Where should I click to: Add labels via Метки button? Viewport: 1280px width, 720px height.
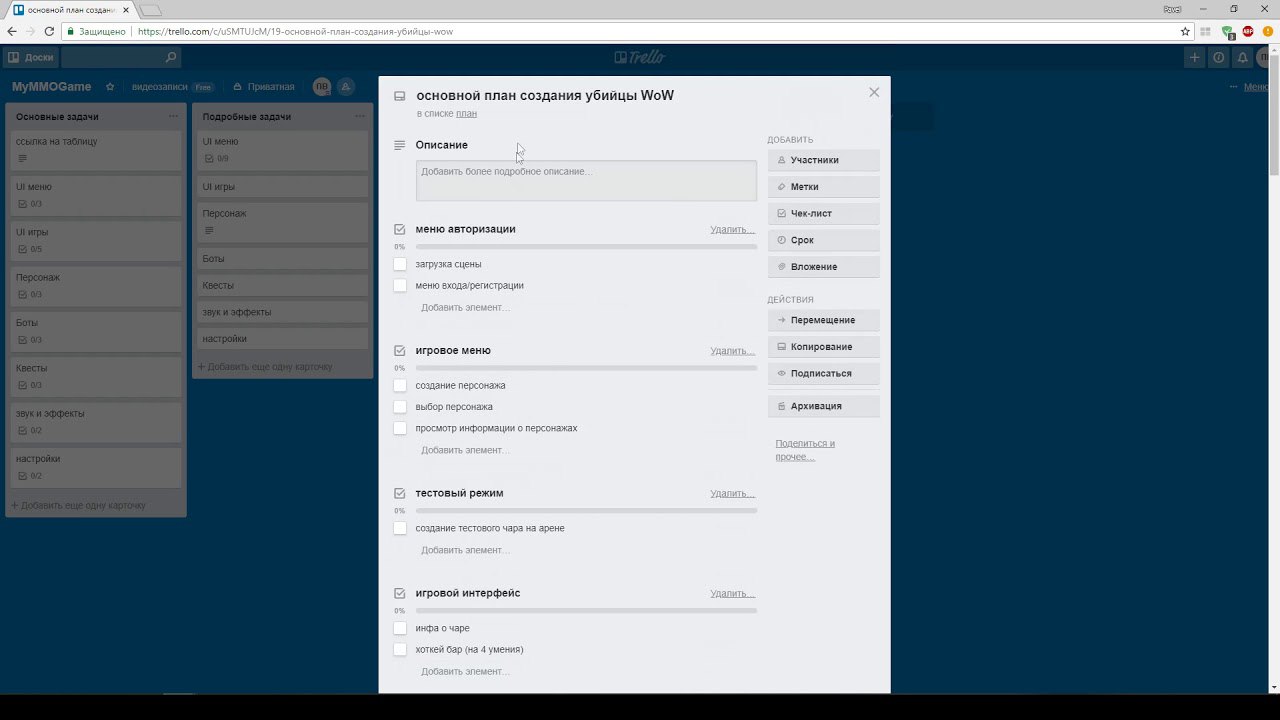click(x=824, y=187)
